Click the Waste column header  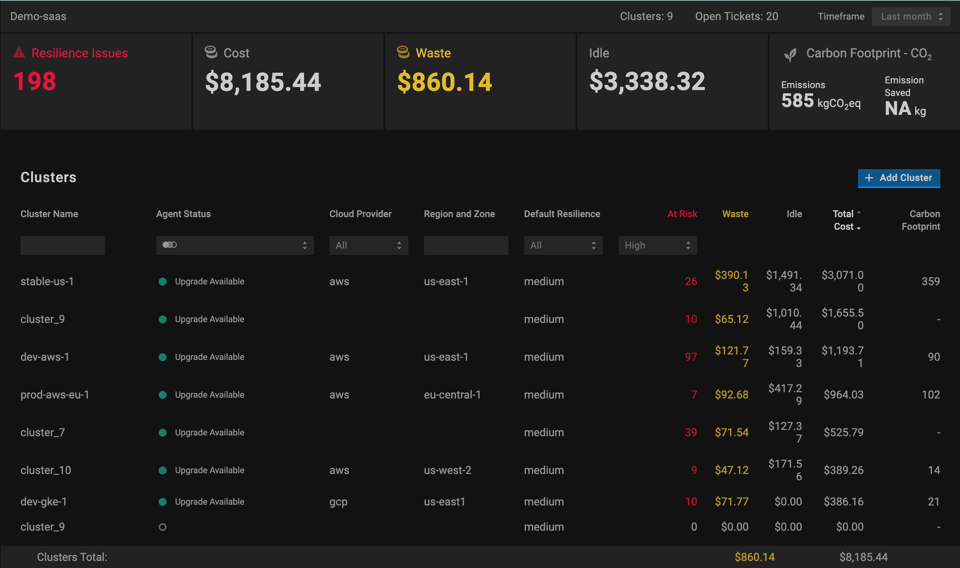click(735, 214)
